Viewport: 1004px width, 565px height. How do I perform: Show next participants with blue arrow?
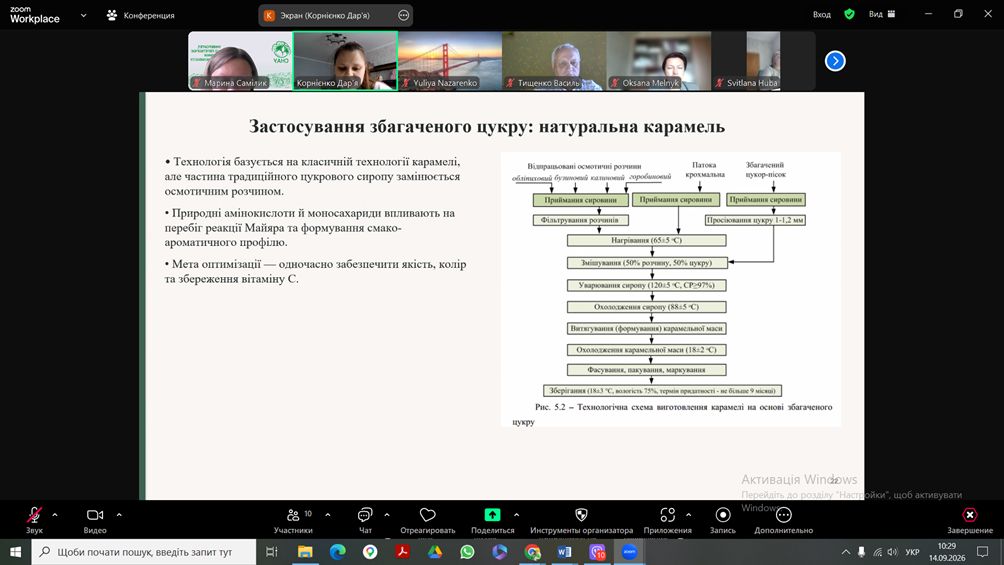click(x=835, y=61)
